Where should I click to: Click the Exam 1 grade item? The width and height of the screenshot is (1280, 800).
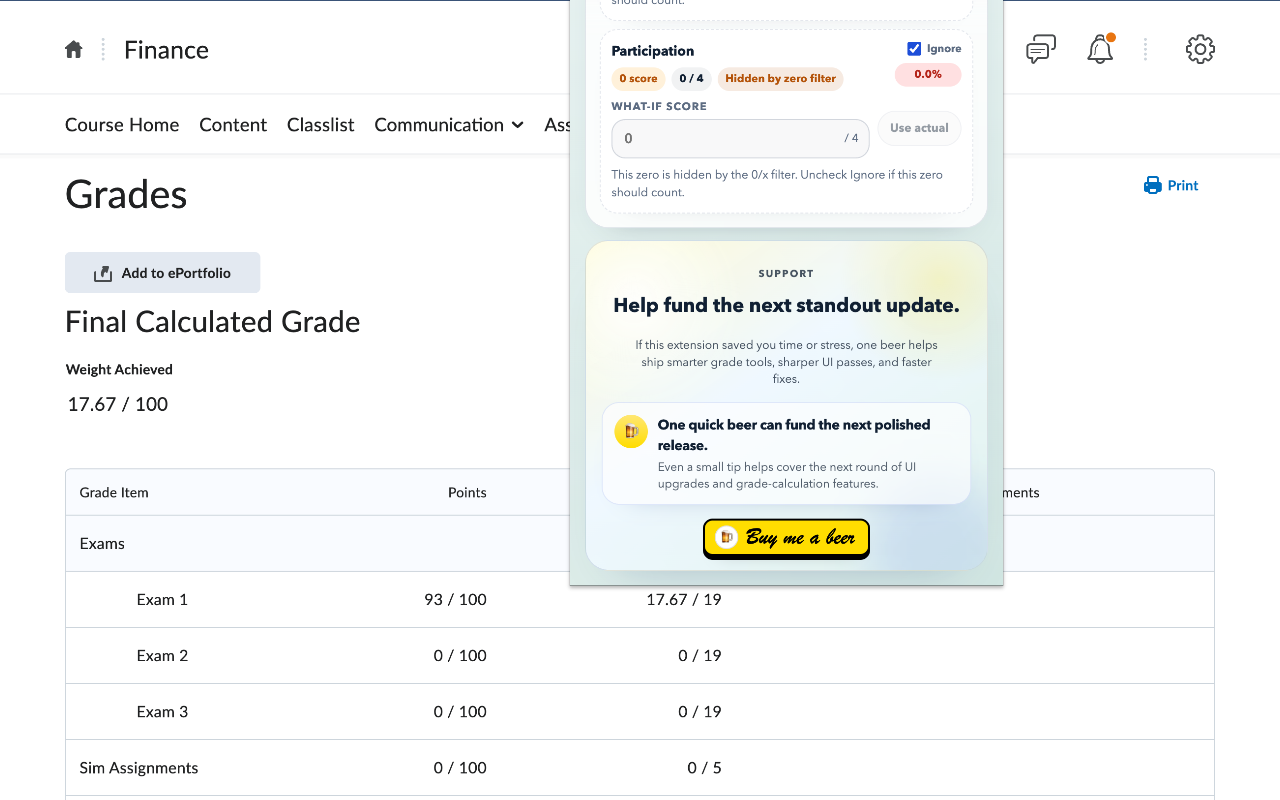162,600
